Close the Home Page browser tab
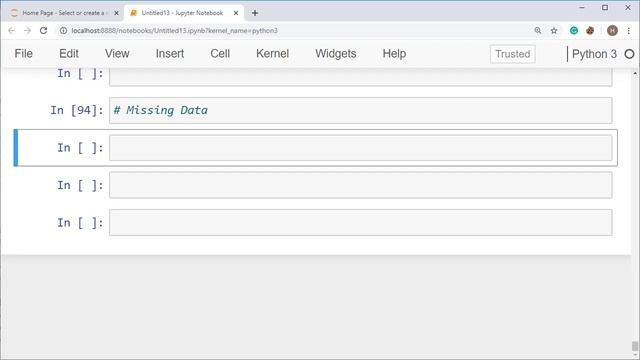640x360 pixels. tap(116, 13)
